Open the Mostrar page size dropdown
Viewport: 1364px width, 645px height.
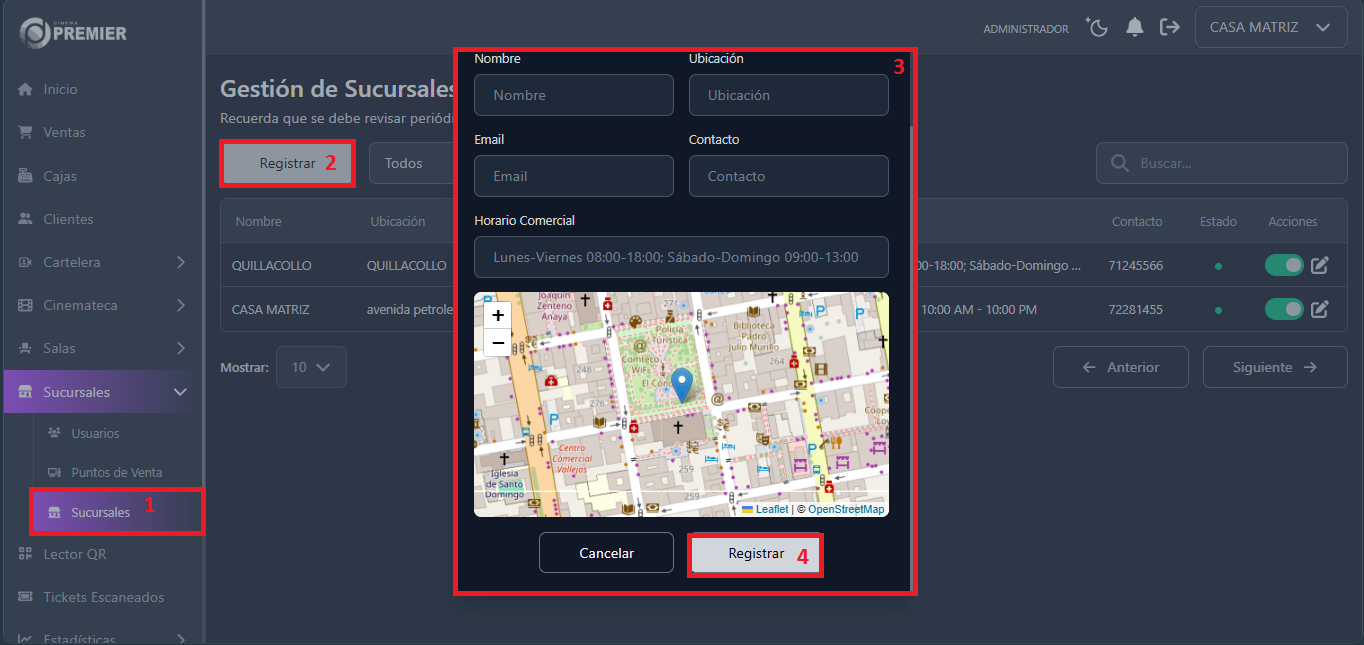(x=311, y=367)
